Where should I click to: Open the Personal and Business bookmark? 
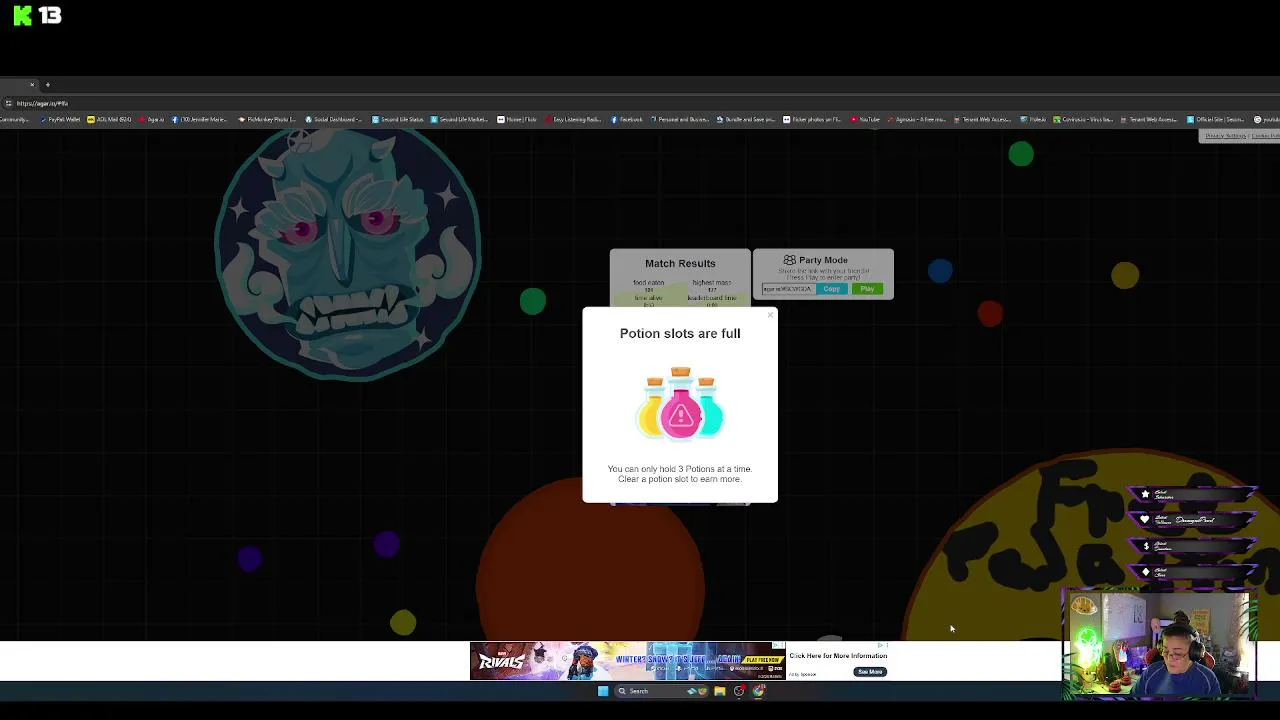[x=680, y=120]
